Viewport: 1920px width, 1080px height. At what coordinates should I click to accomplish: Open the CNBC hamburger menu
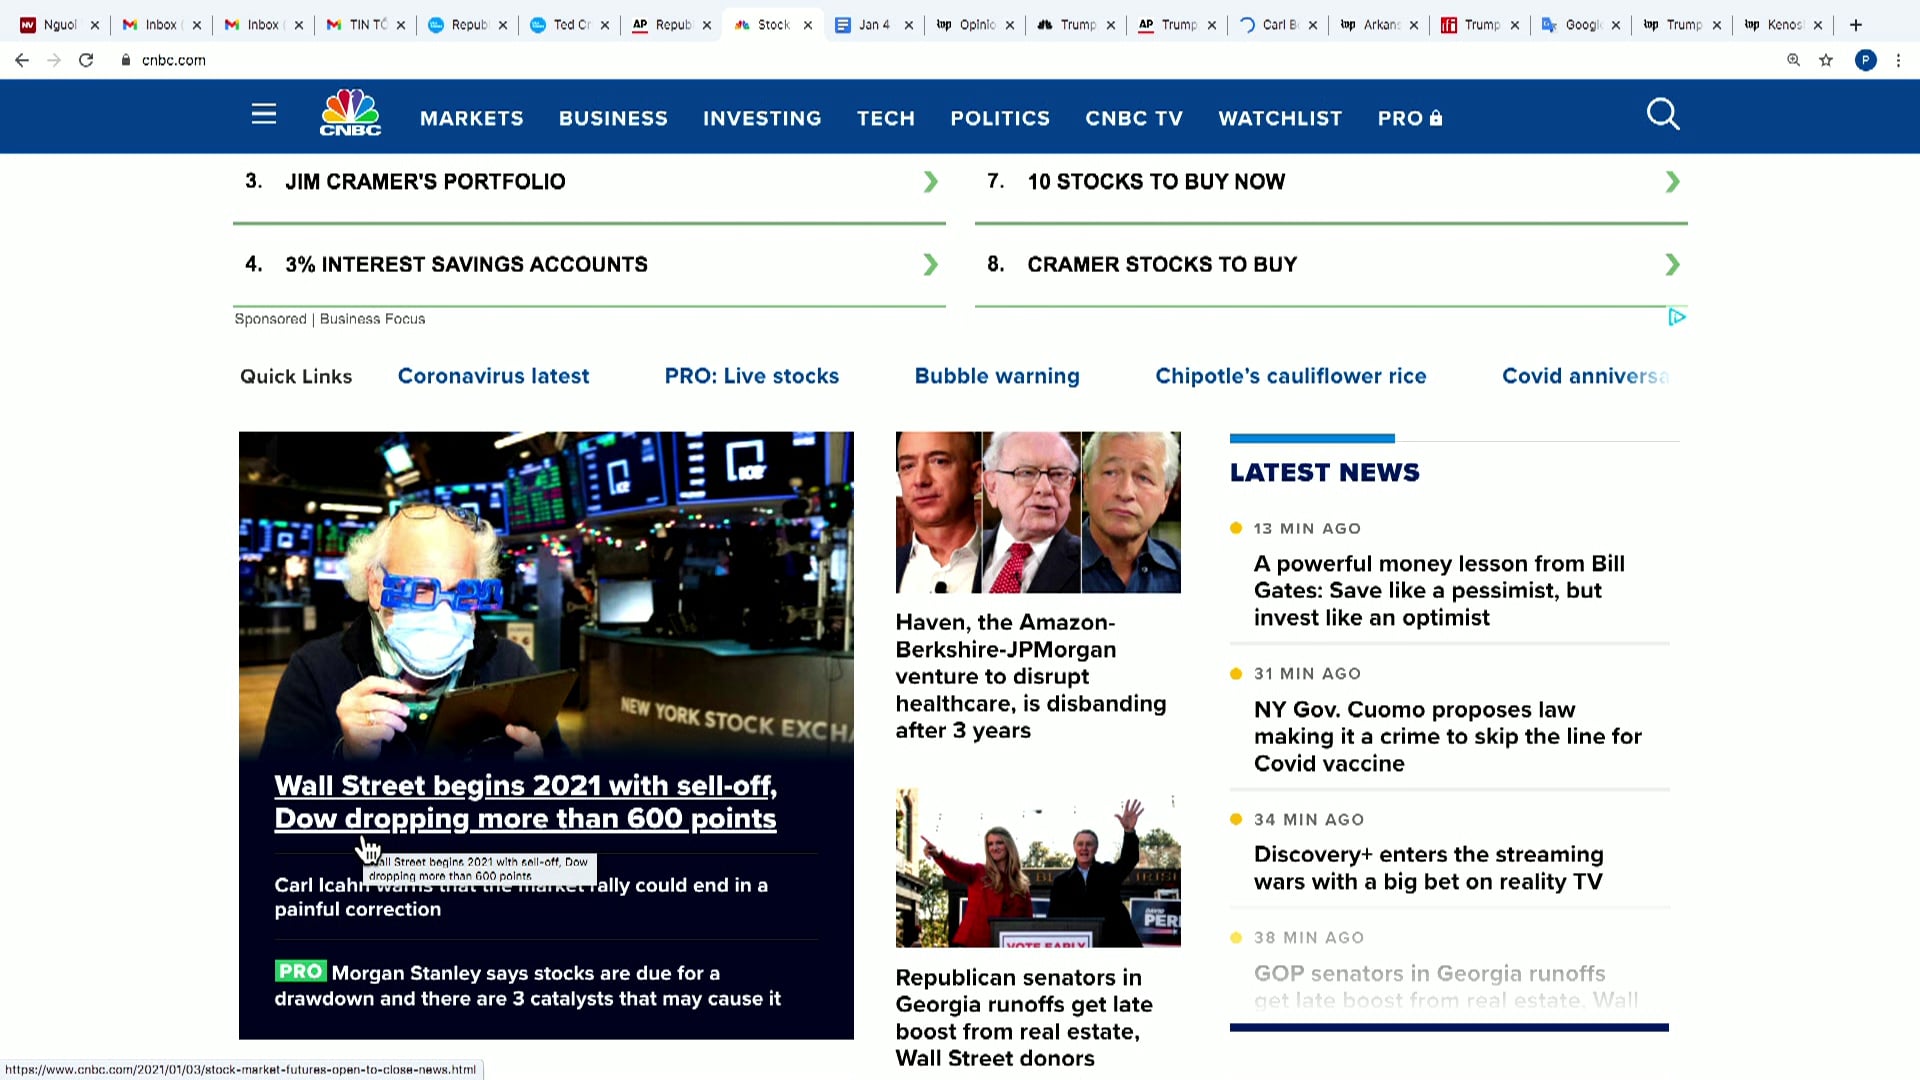click(x=264, y=115)
